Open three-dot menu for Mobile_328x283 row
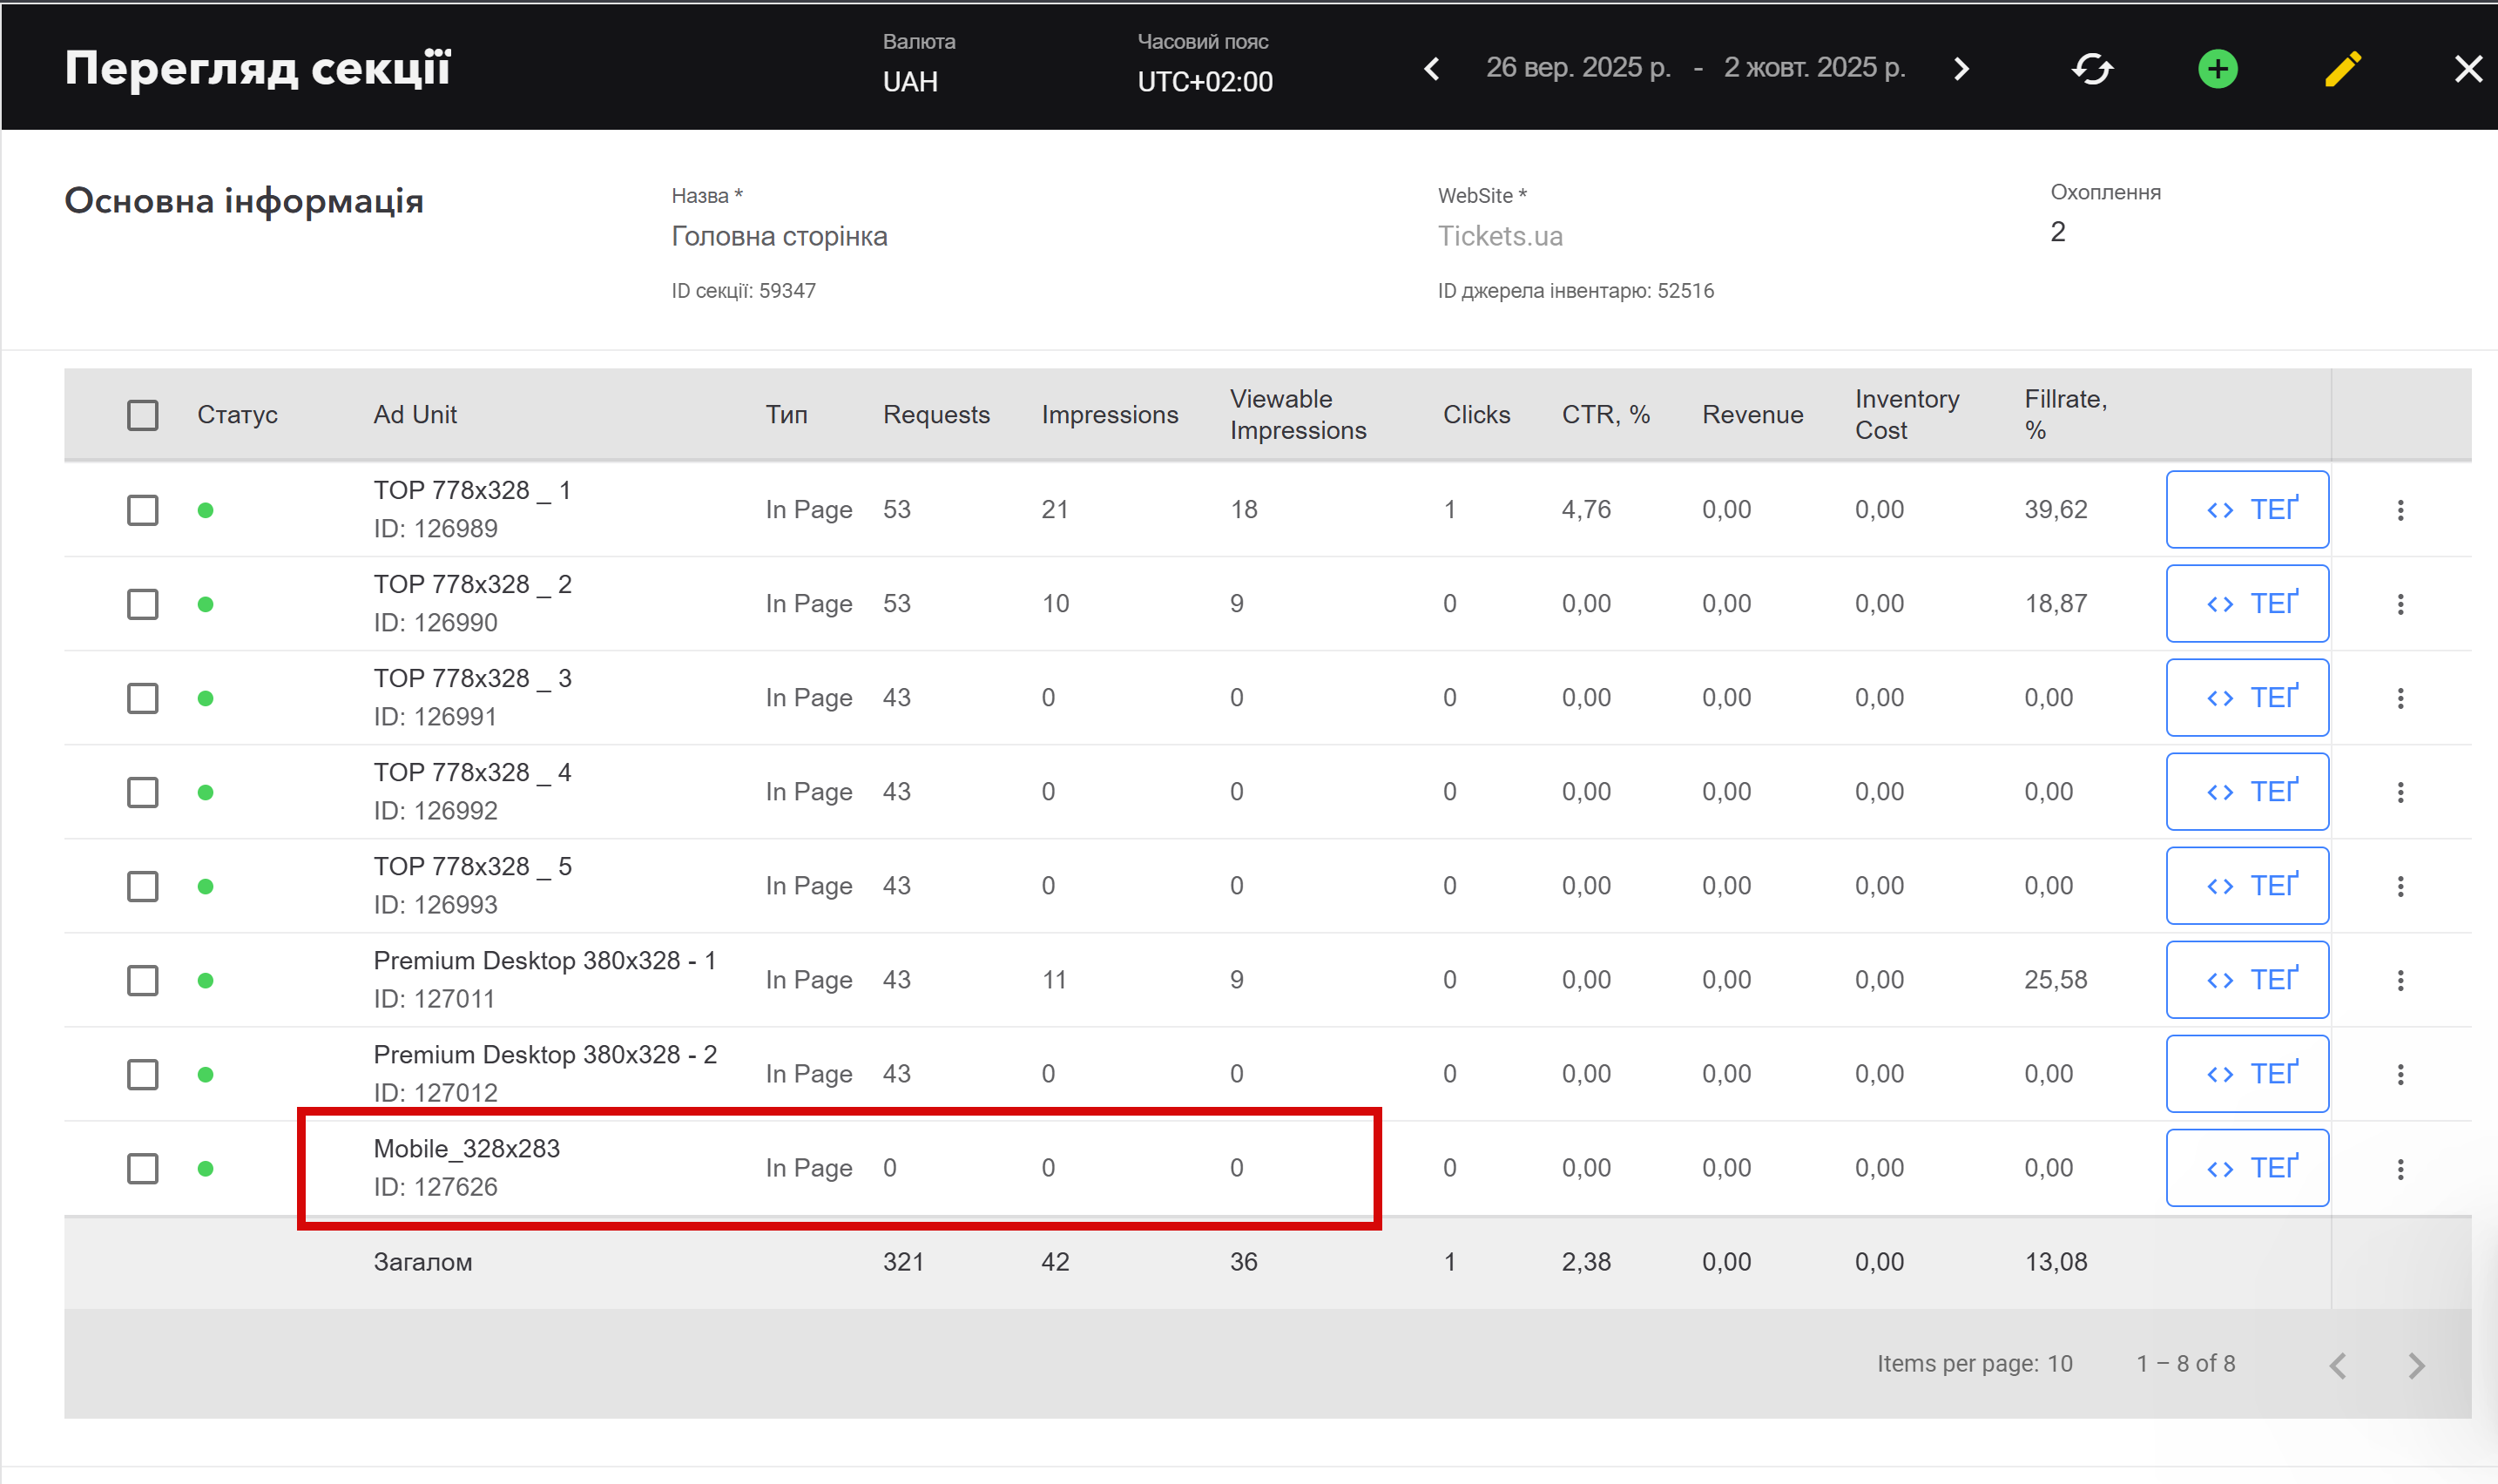This screenshot has height=1484, width=2498. pyautogui.click(x=2400, y=1169)
